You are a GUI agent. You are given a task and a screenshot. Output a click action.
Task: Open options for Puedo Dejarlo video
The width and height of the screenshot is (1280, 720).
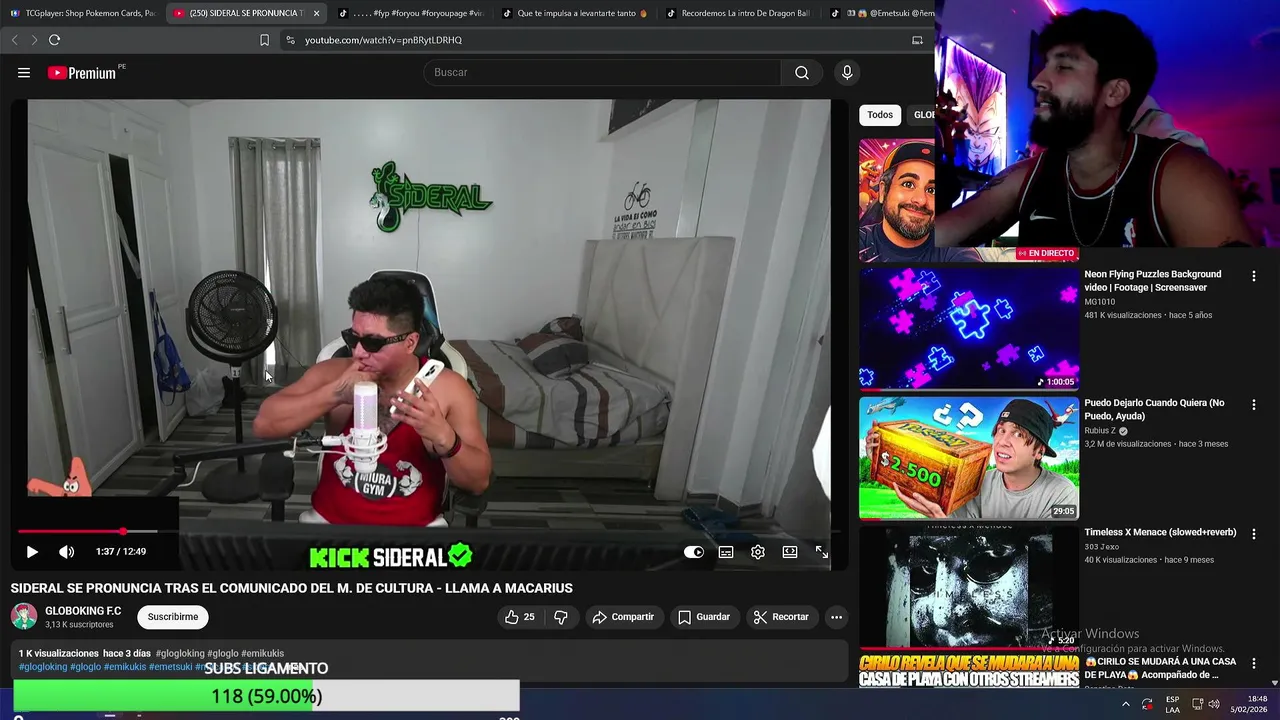click(x=1253, y=405)
